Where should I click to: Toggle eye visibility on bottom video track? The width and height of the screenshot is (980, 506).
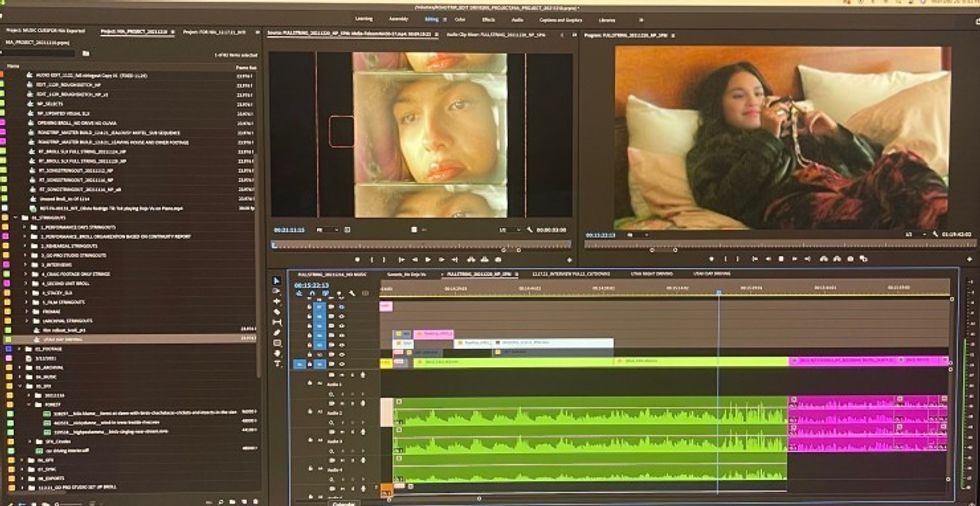click(x=341, y=364)
